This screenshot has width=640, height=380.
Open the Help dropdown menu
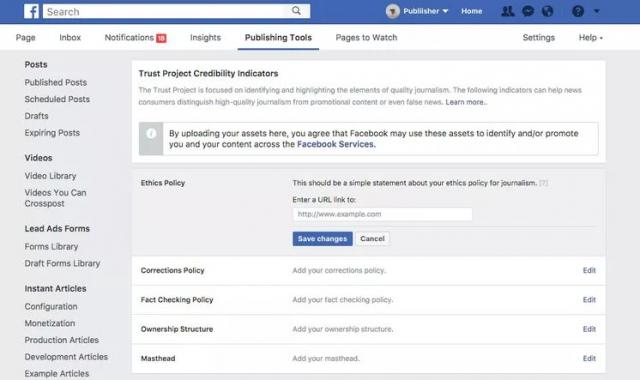click(x=590, y=38)
